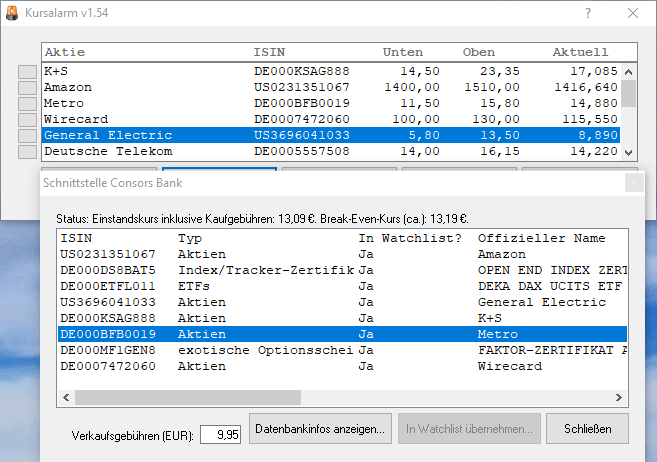657x462 pixels.
Task: Click the Offizieller Name column header
Action: click(541, 238)
